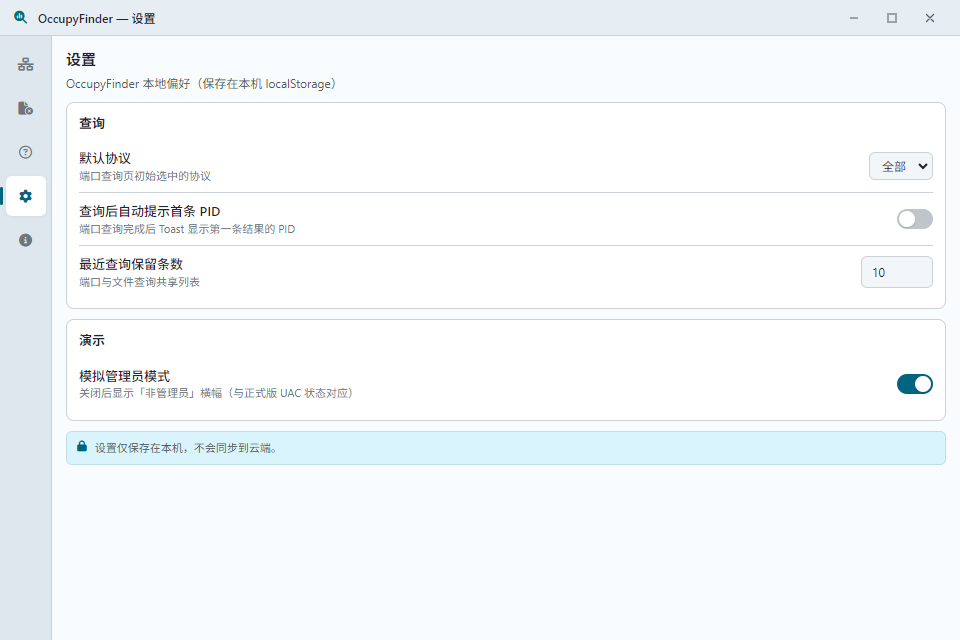The height and width of the screenshot is (640, 960).
Task: Enable auto-prompt first PID toggle
Action: [915, 219]
